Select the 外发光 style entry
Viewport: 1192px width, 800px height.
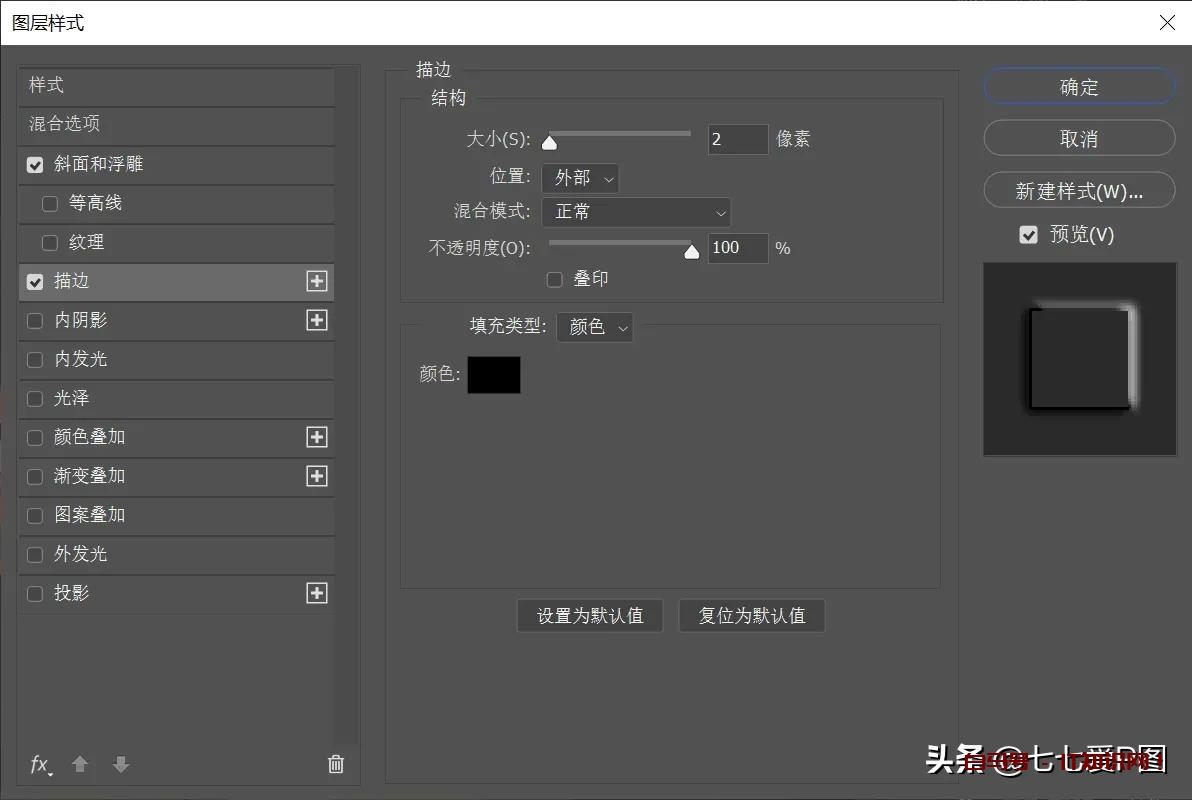click(x=80, y=554)
